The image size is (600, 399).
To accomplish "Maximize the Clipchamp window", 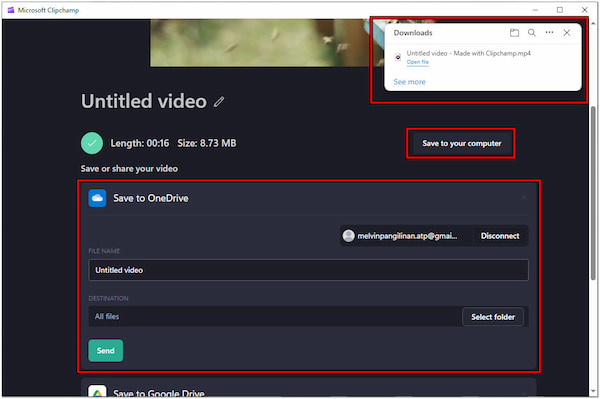I will 560,10.
